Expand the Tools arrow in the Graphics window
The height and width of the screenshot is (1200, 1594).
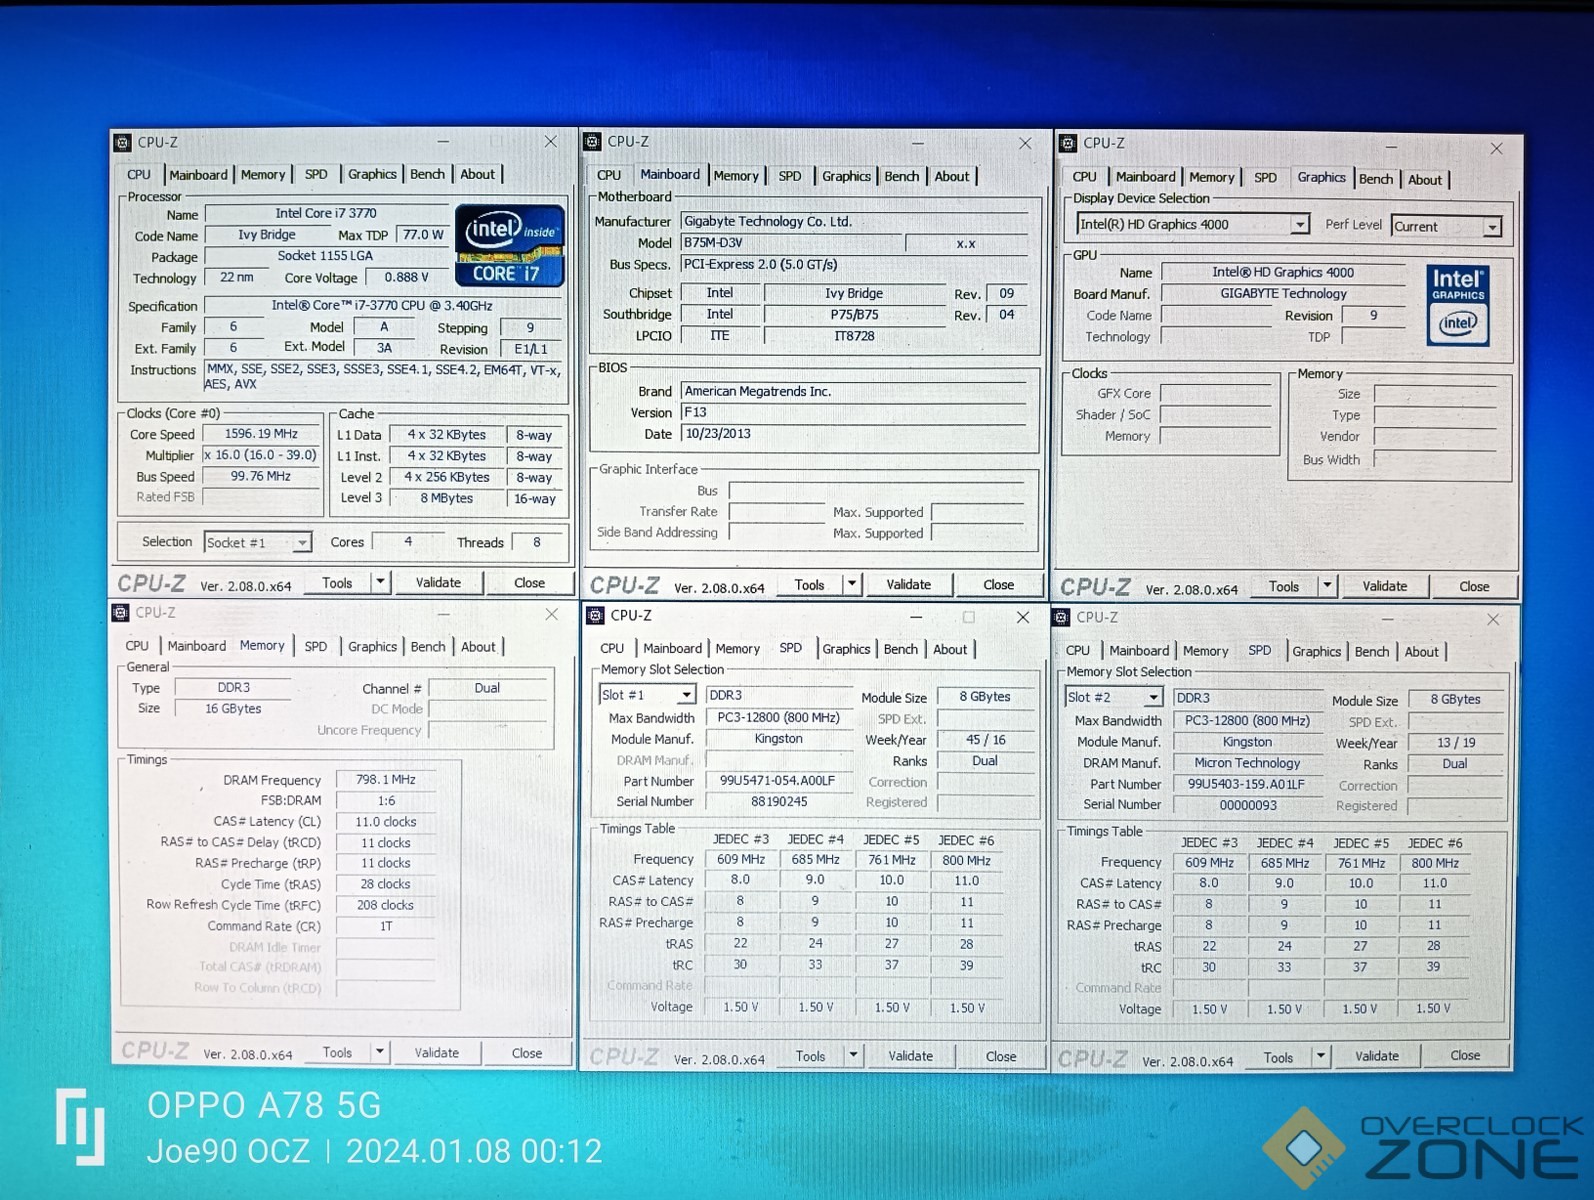(1327, 586)
